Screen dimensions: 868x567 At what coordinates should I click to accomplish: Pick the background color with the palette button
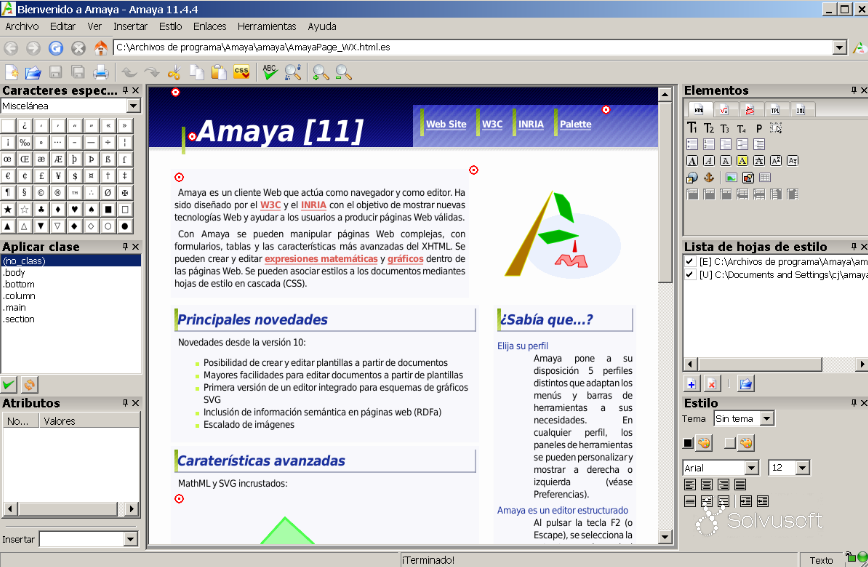[746, 442]
